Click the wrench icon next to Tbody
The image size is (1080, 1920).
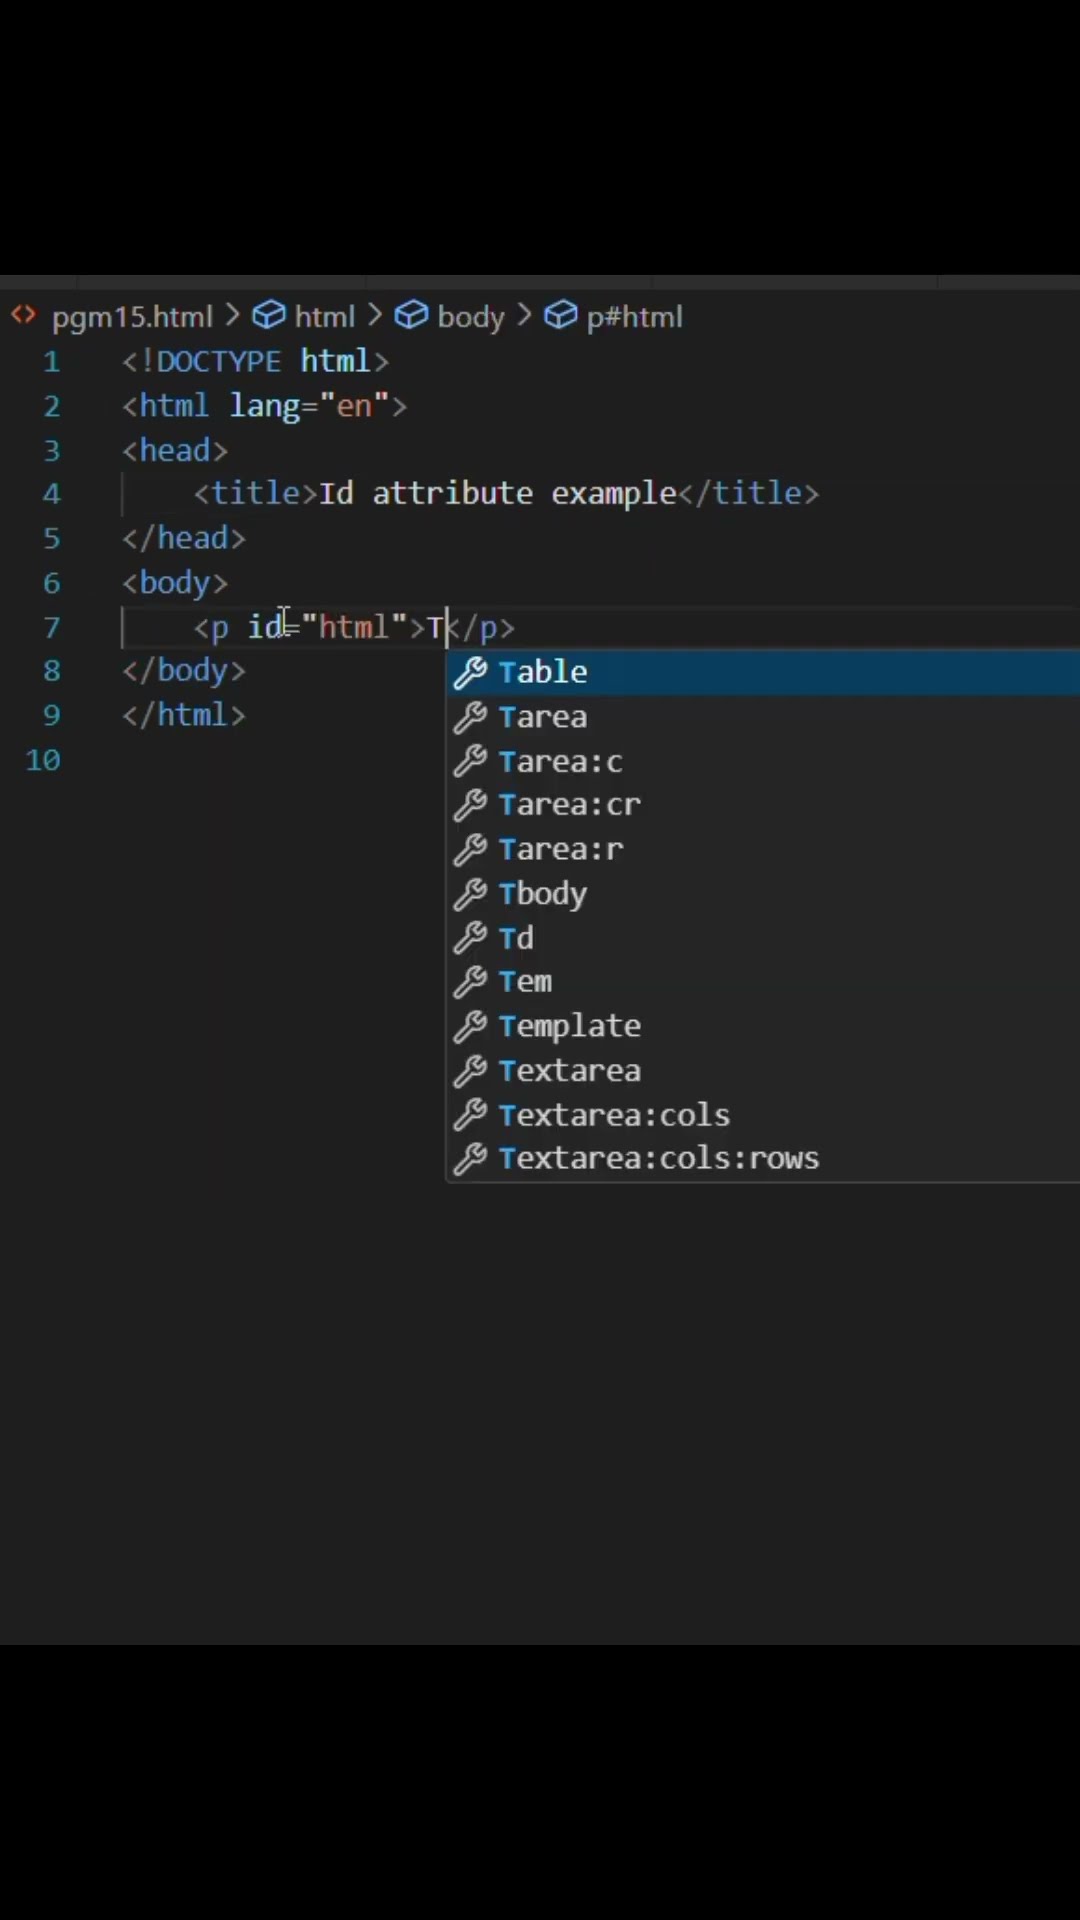coord(470,894)
